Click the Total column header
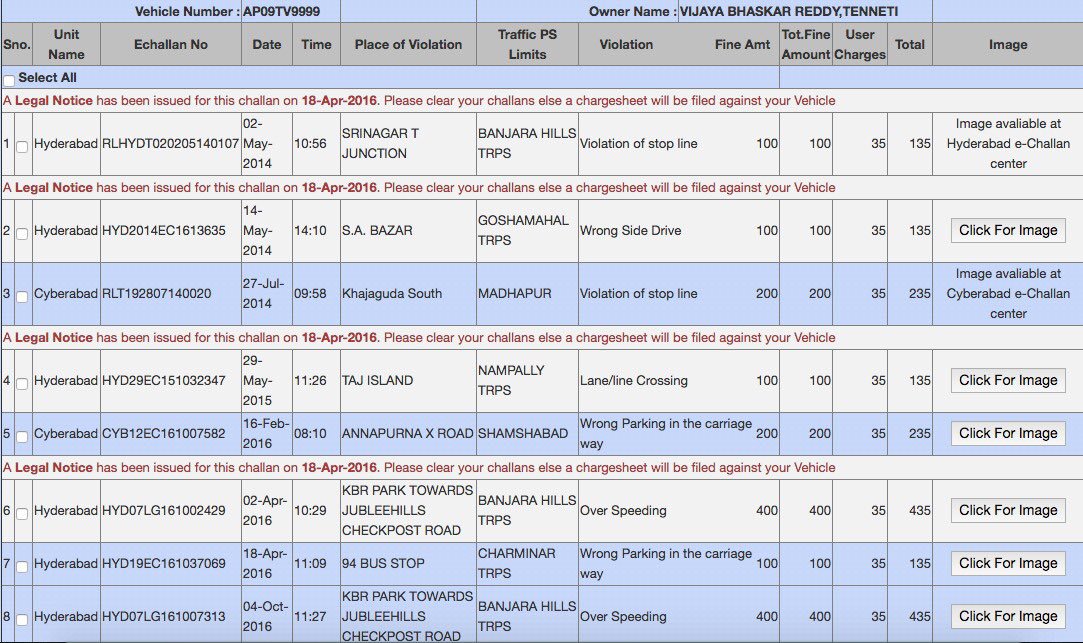The image size is (1083, 643). (910, 44)
